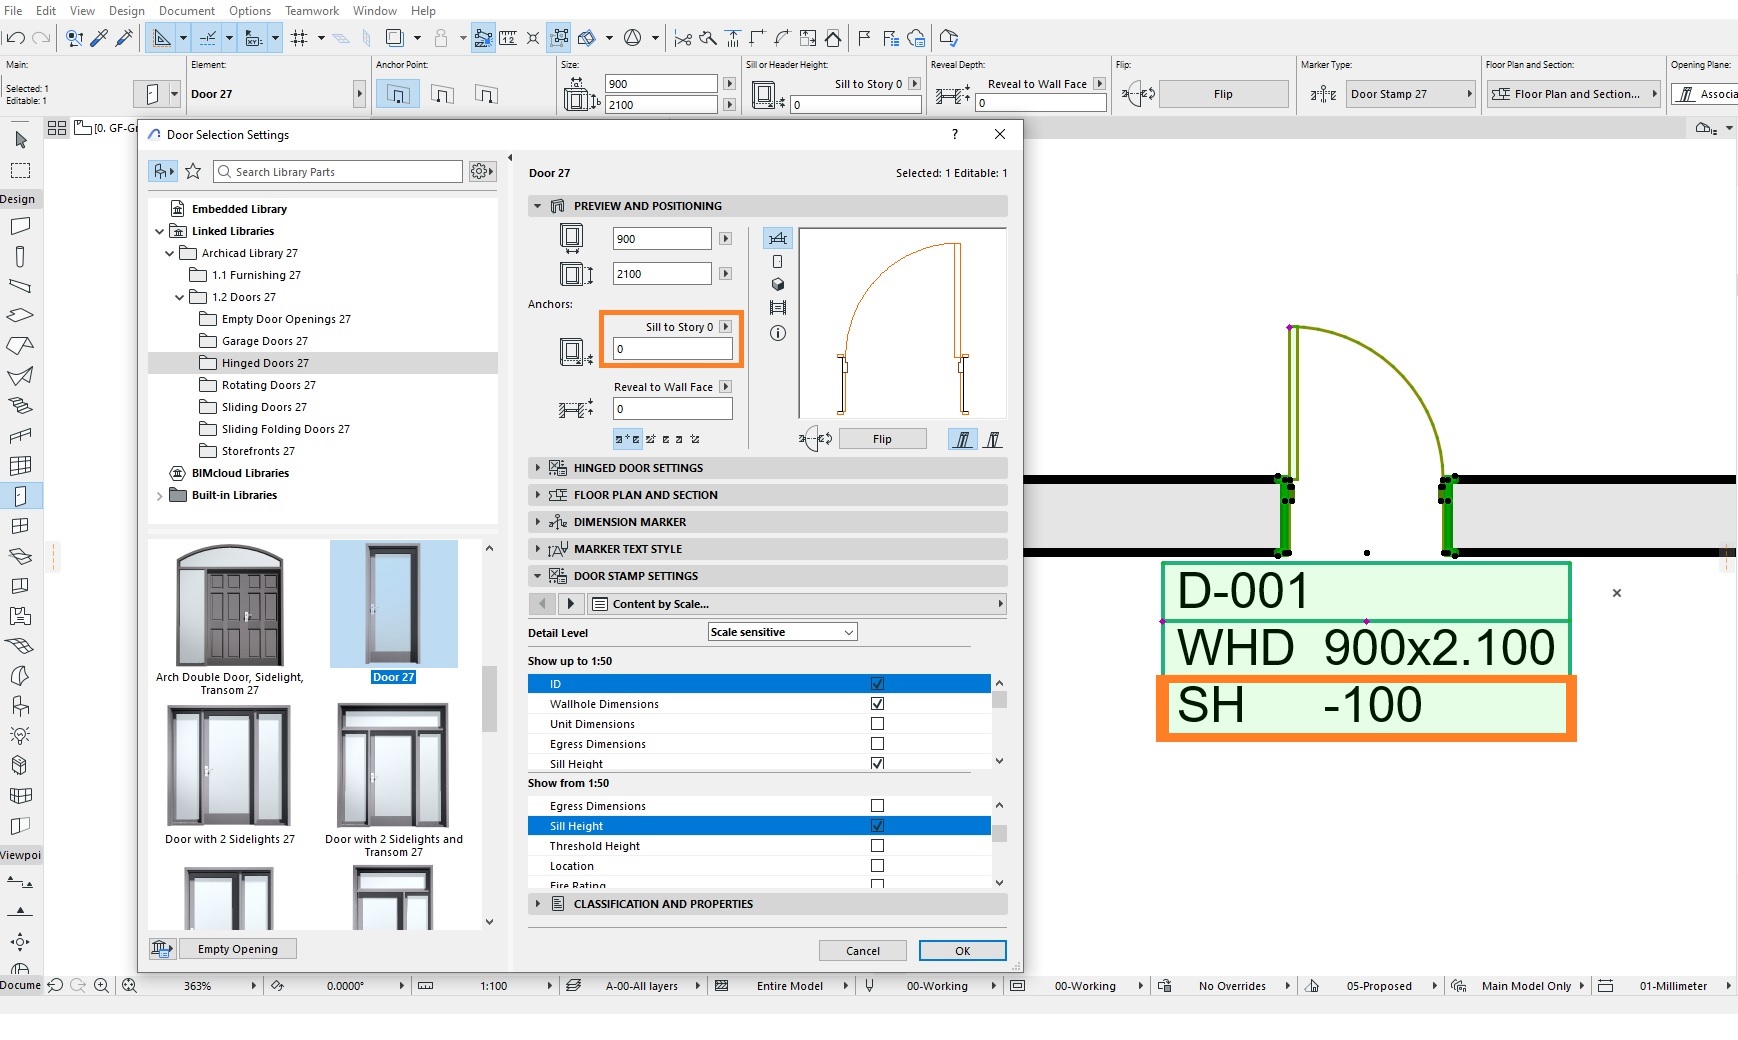Select Sliding Doors 27 folder
This screenshot has width=1738, height=1040.
264,407
